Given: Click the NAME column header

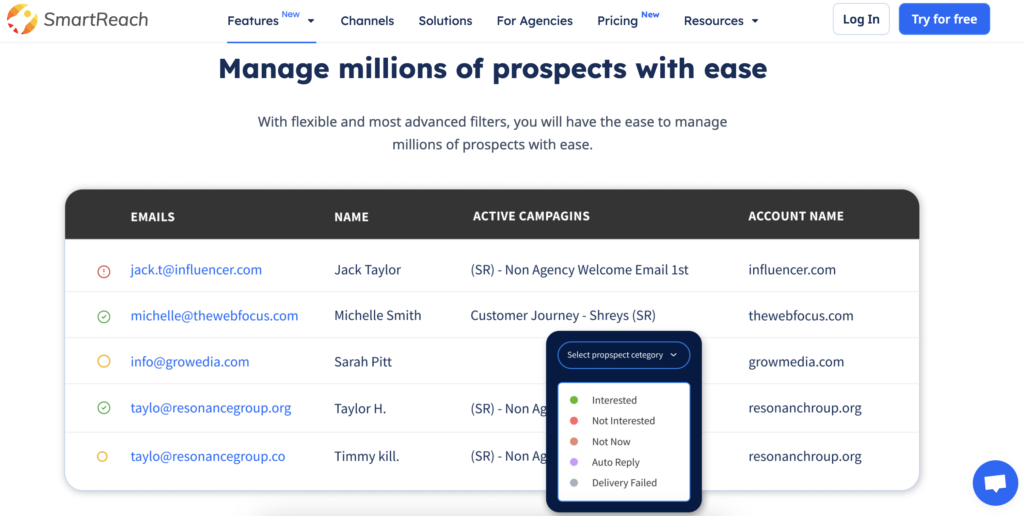Looking at the screenshot, I should coord(351,217).
